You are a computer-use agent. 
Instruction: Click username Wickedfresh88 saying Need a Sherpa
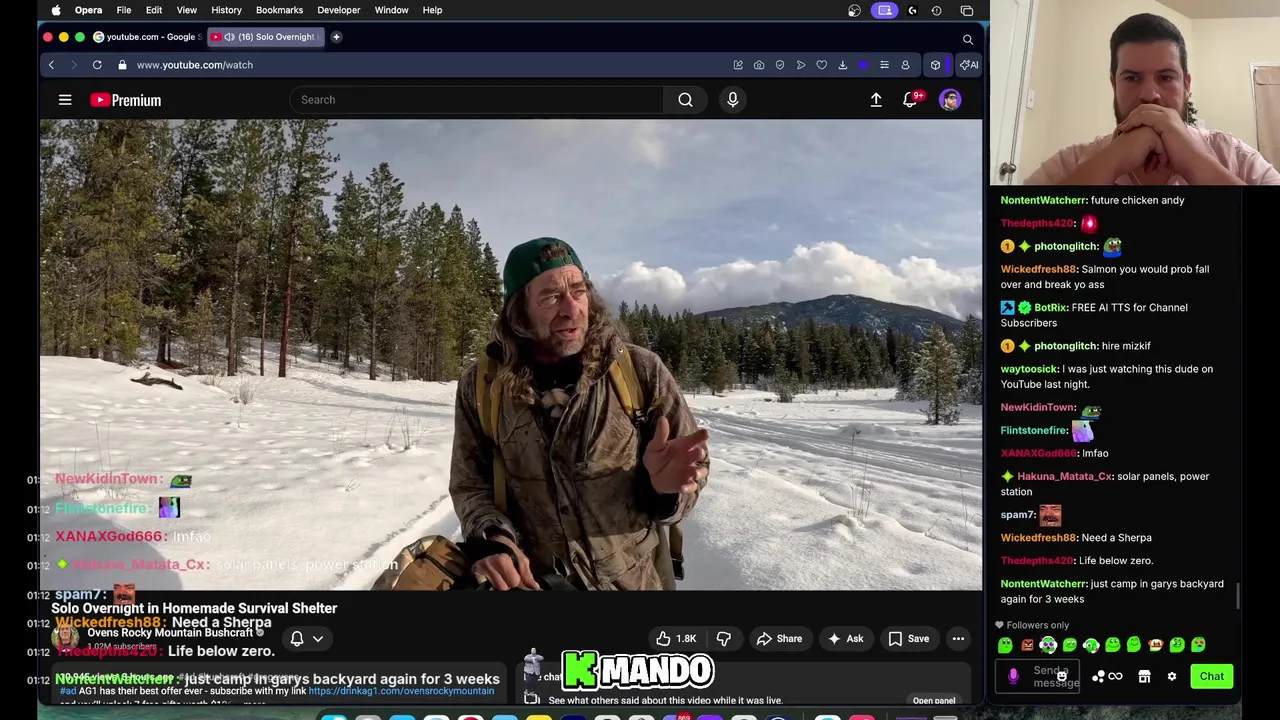(x=1039, y=538)
